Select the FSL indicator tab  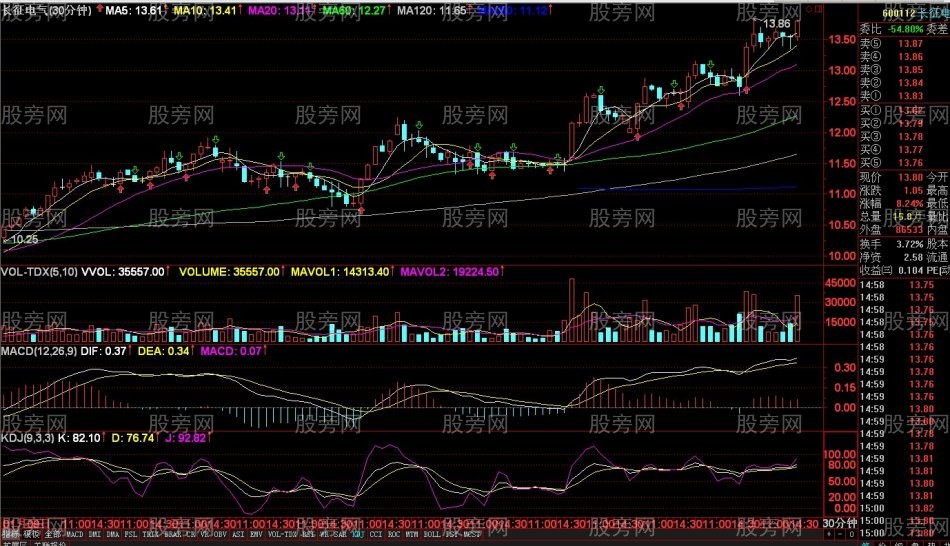pyautogui.click(x=131, y=534)
